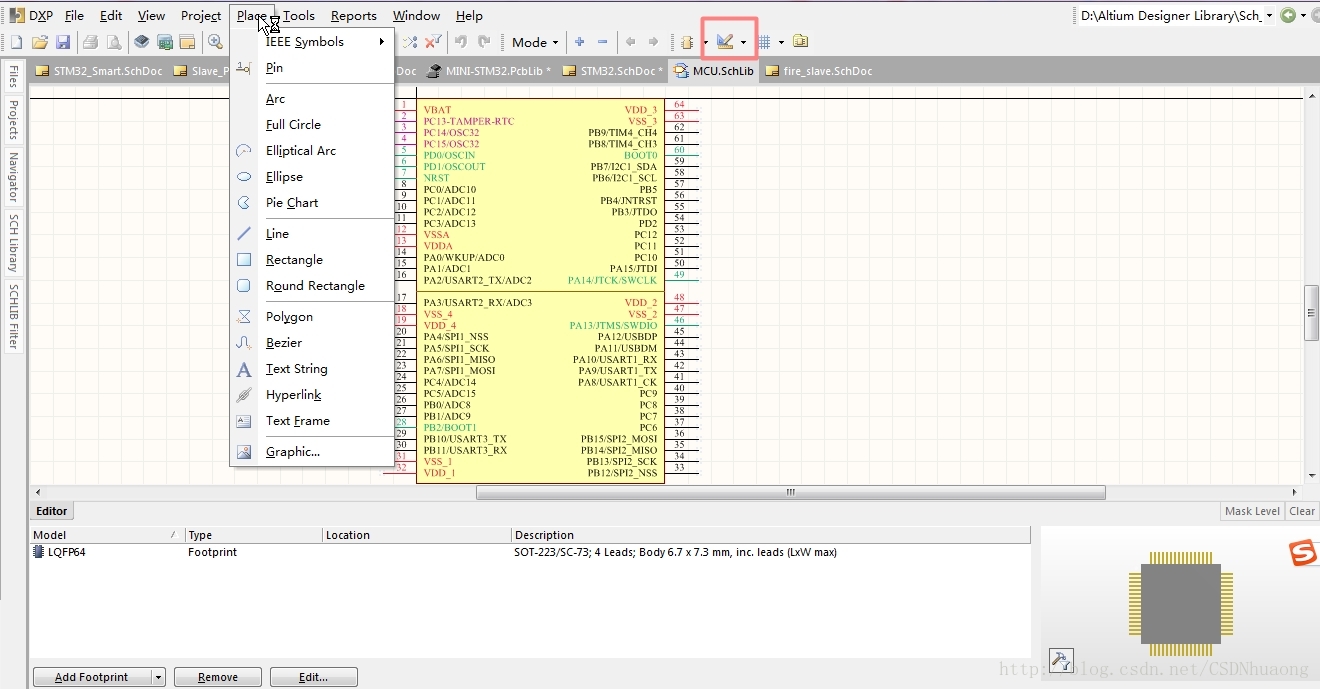Open the grid settings toolbar dropdown
The height and width of the screenshot is (689, 1320).
tap(781, 43)
